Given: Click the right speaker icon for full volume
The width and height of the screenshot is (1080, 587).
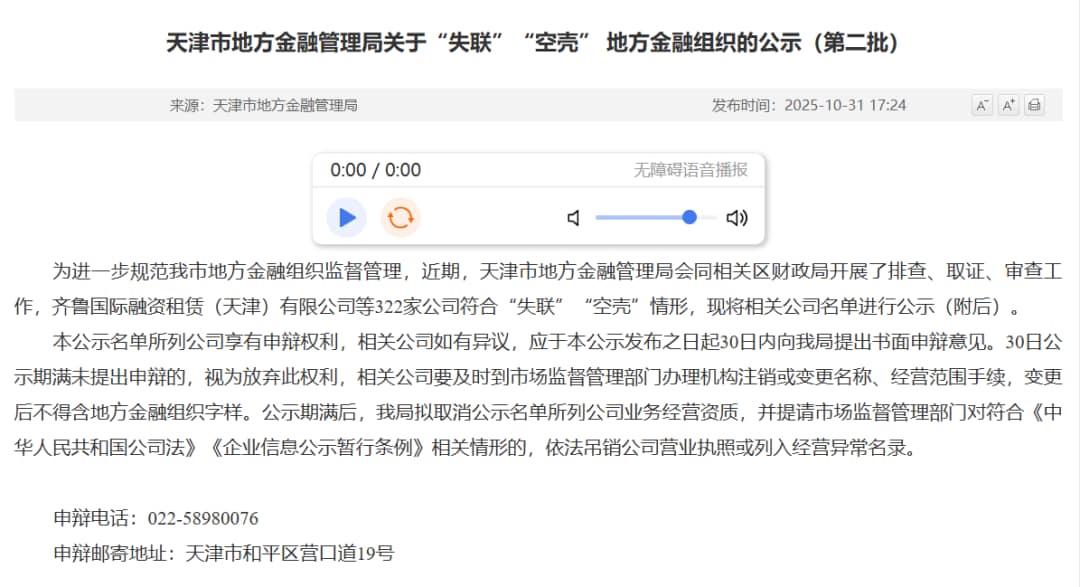Looking at the screenshot, I should tap(738, 217).
